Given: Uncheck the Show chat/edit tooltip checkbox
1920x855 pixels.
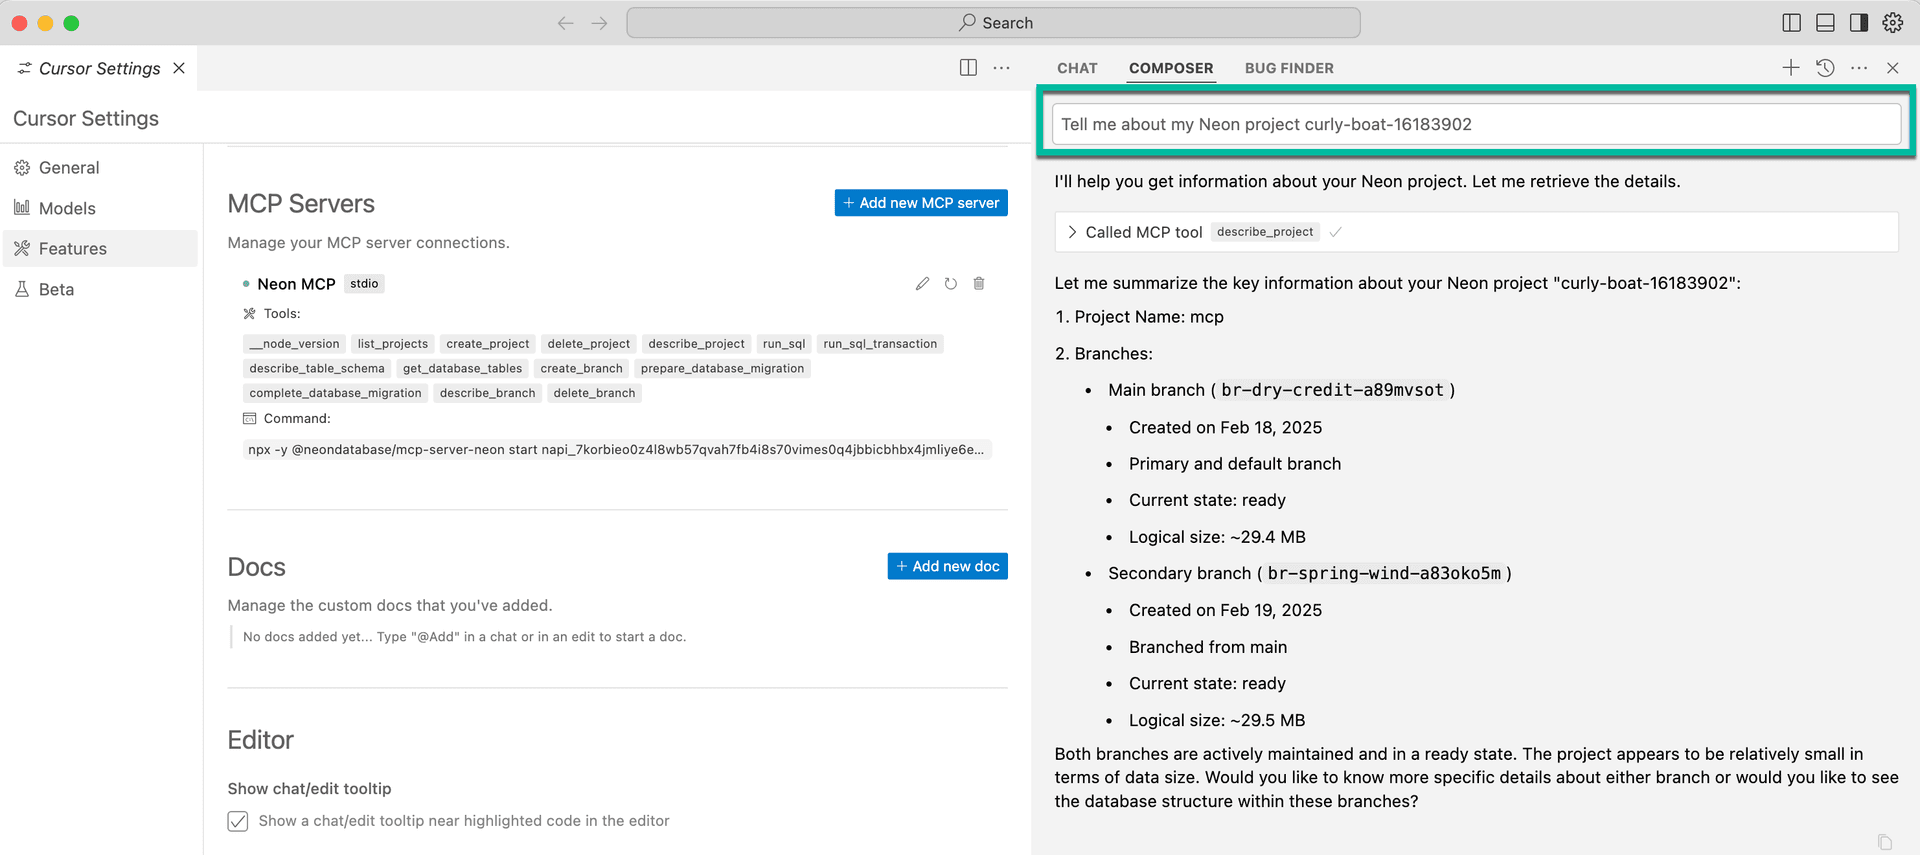Looking at the screenshot, I should pos(238,821).
